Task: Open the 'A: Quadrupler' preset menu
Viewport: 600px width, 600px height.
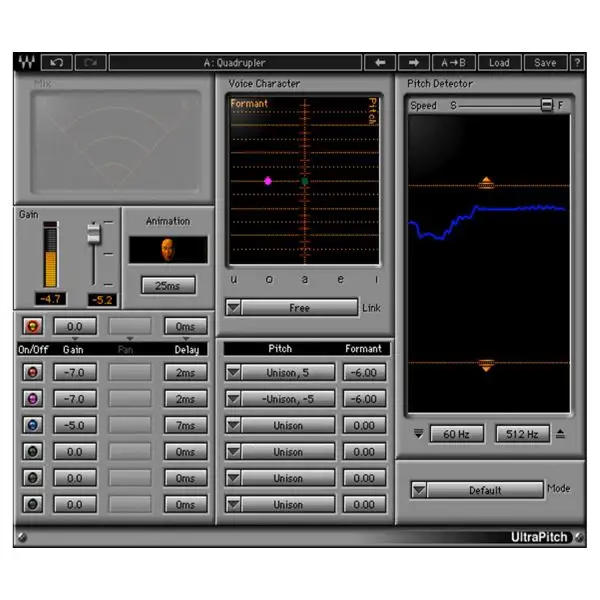Action: click(x=236, y=62)
